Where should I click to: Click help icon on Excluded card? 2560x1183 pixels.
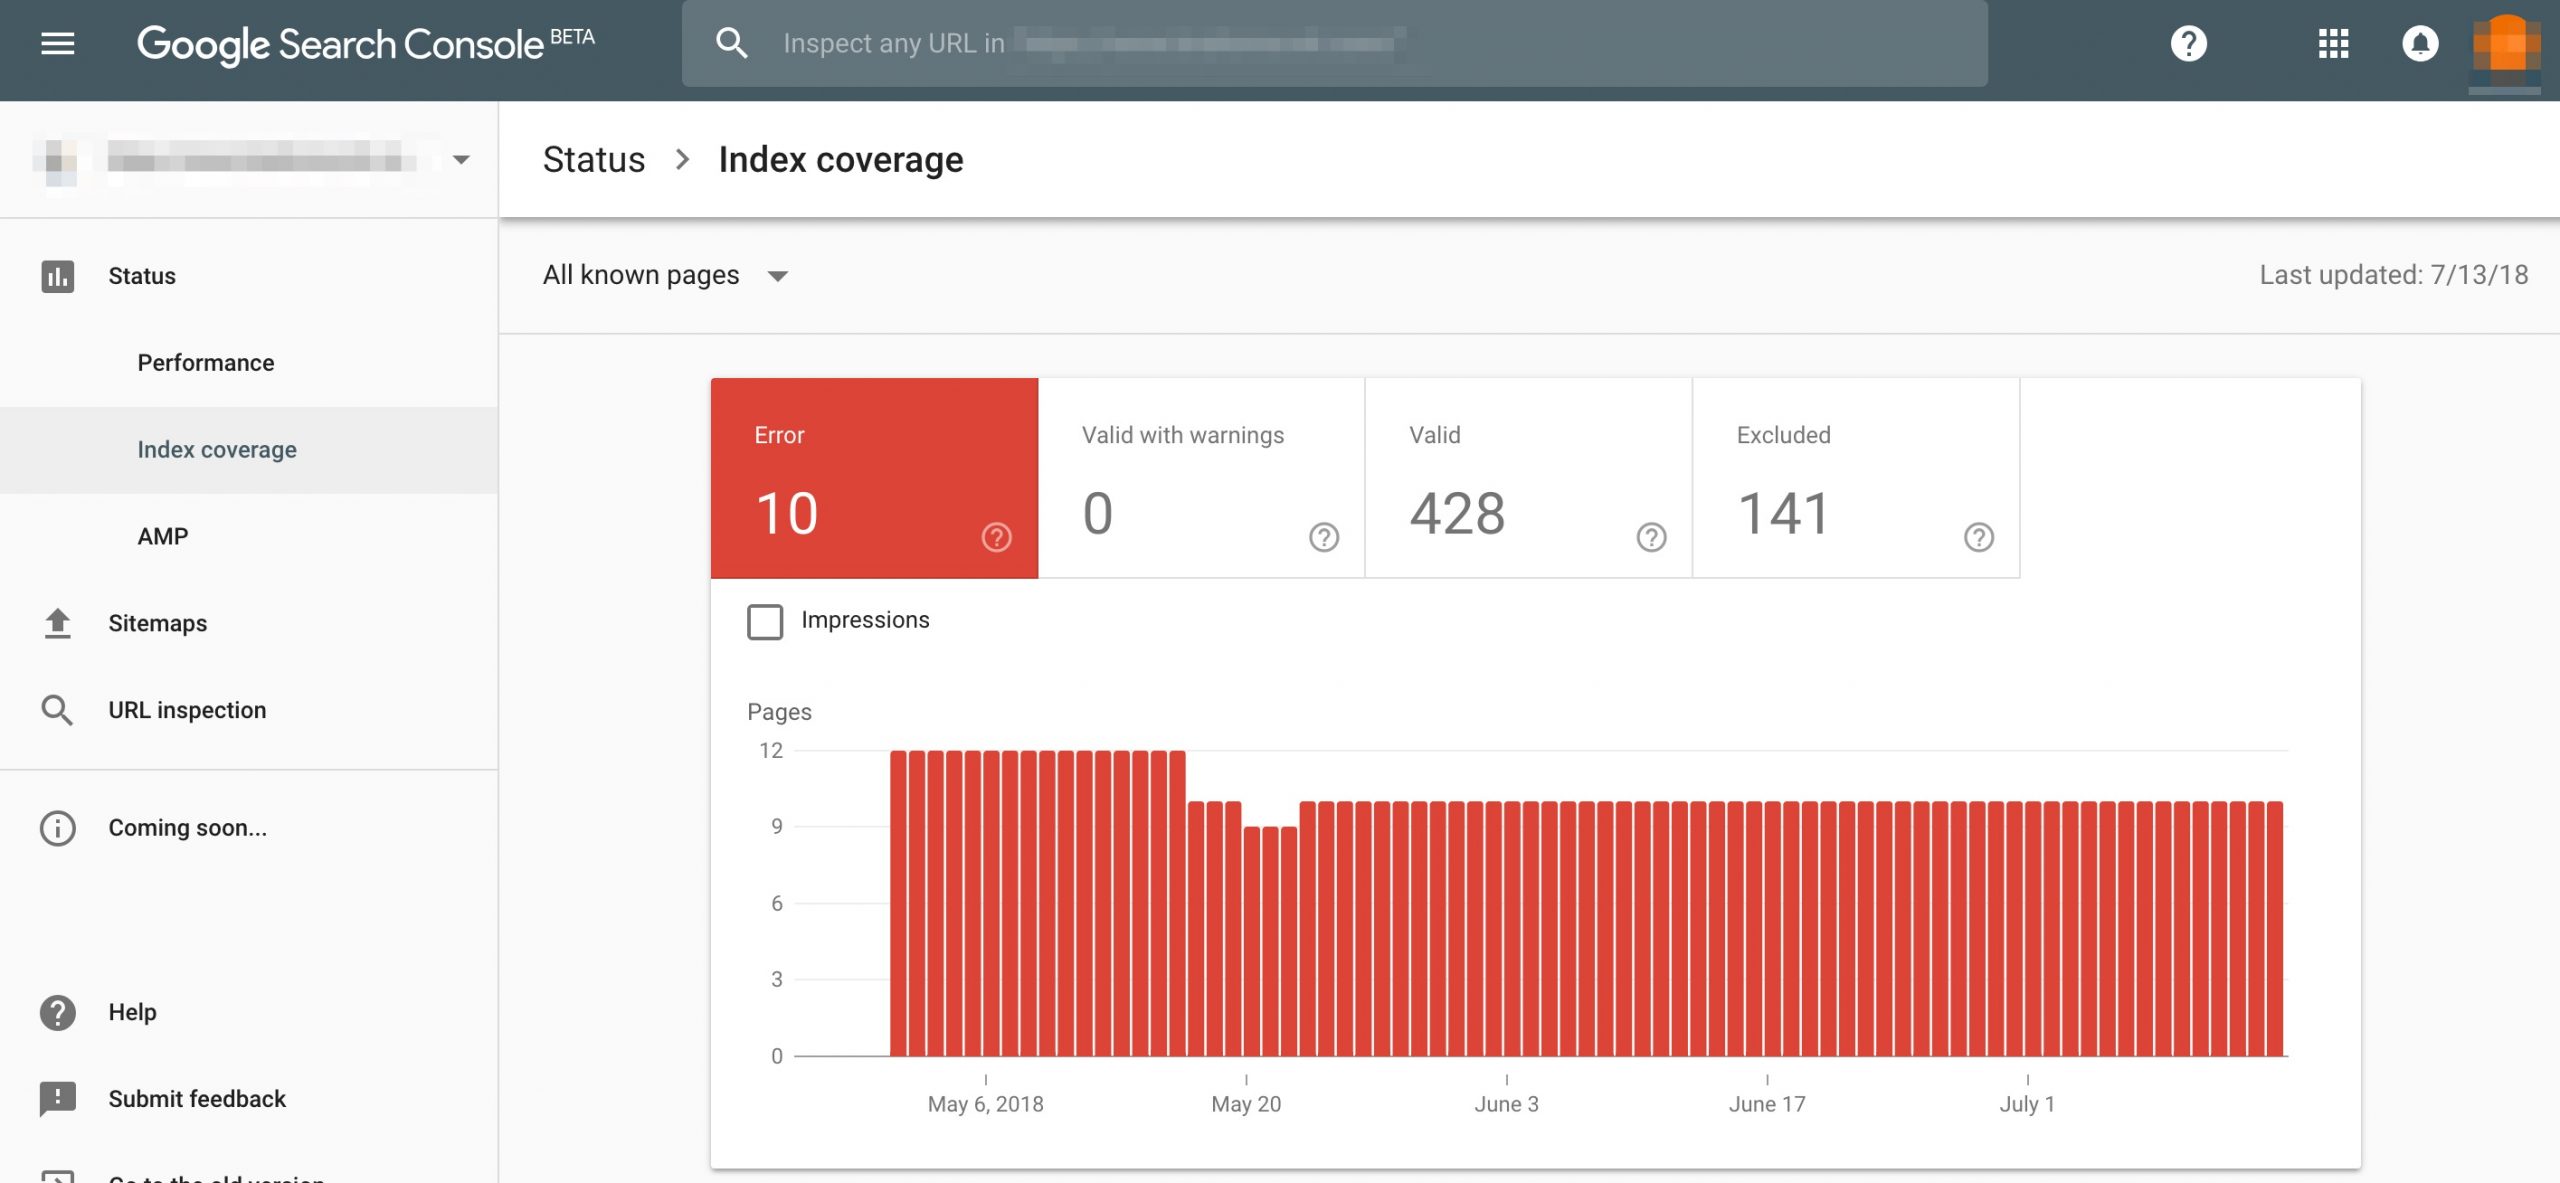[1978, 537]
